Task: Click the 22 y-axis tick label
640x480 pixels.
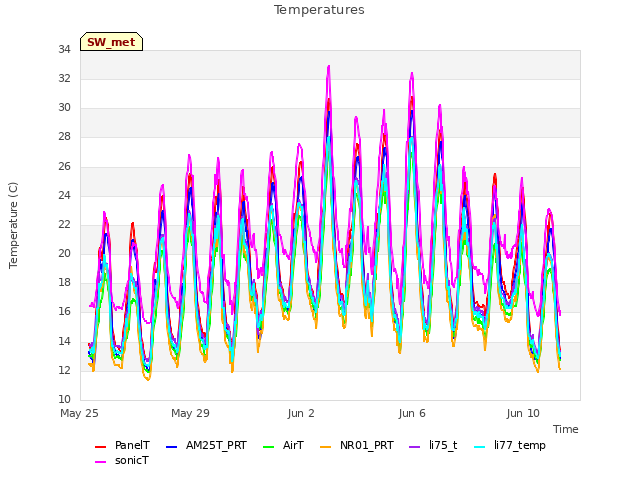Action: click(x=64, y=224)
